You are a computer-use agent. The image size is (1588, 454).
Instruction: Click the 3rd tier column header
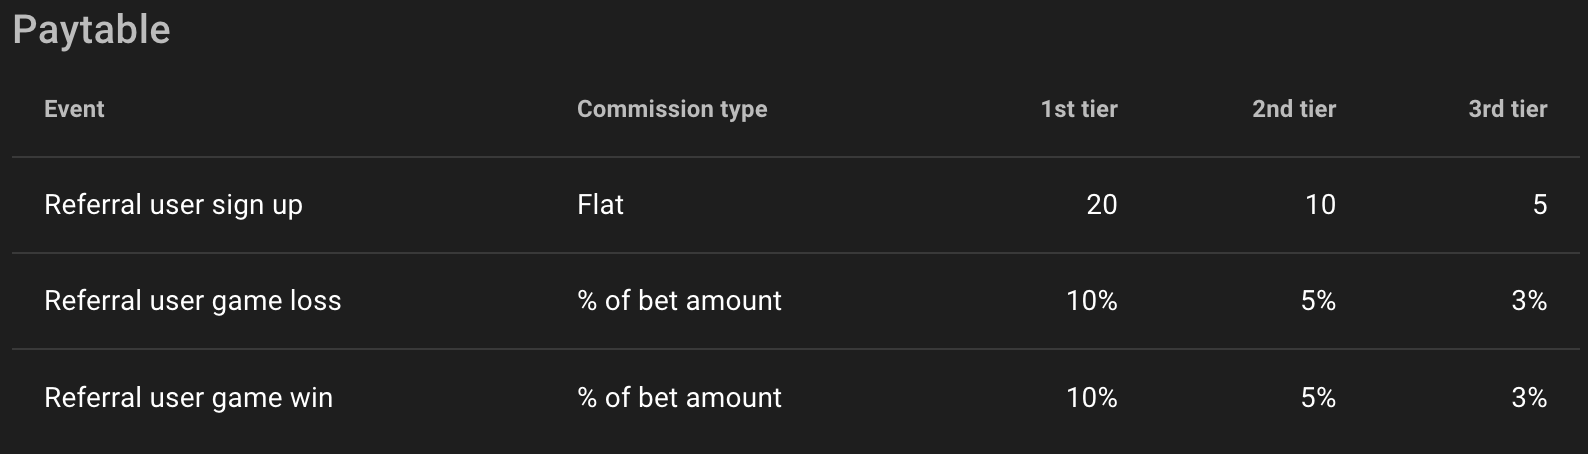(1507, 109)
